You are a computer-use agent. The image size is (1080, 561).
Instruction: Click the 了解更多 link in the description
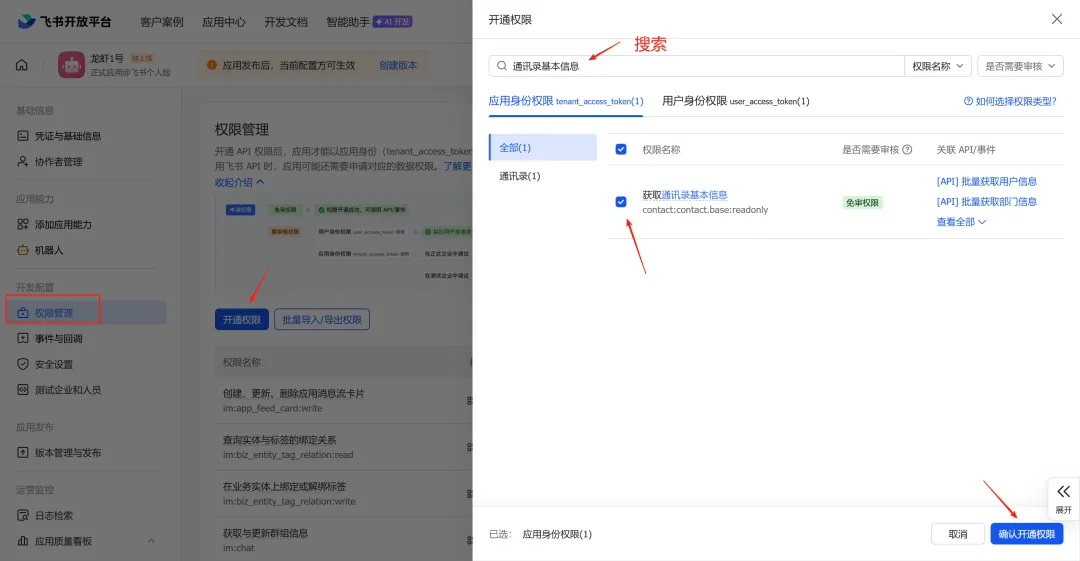[458, 166]
